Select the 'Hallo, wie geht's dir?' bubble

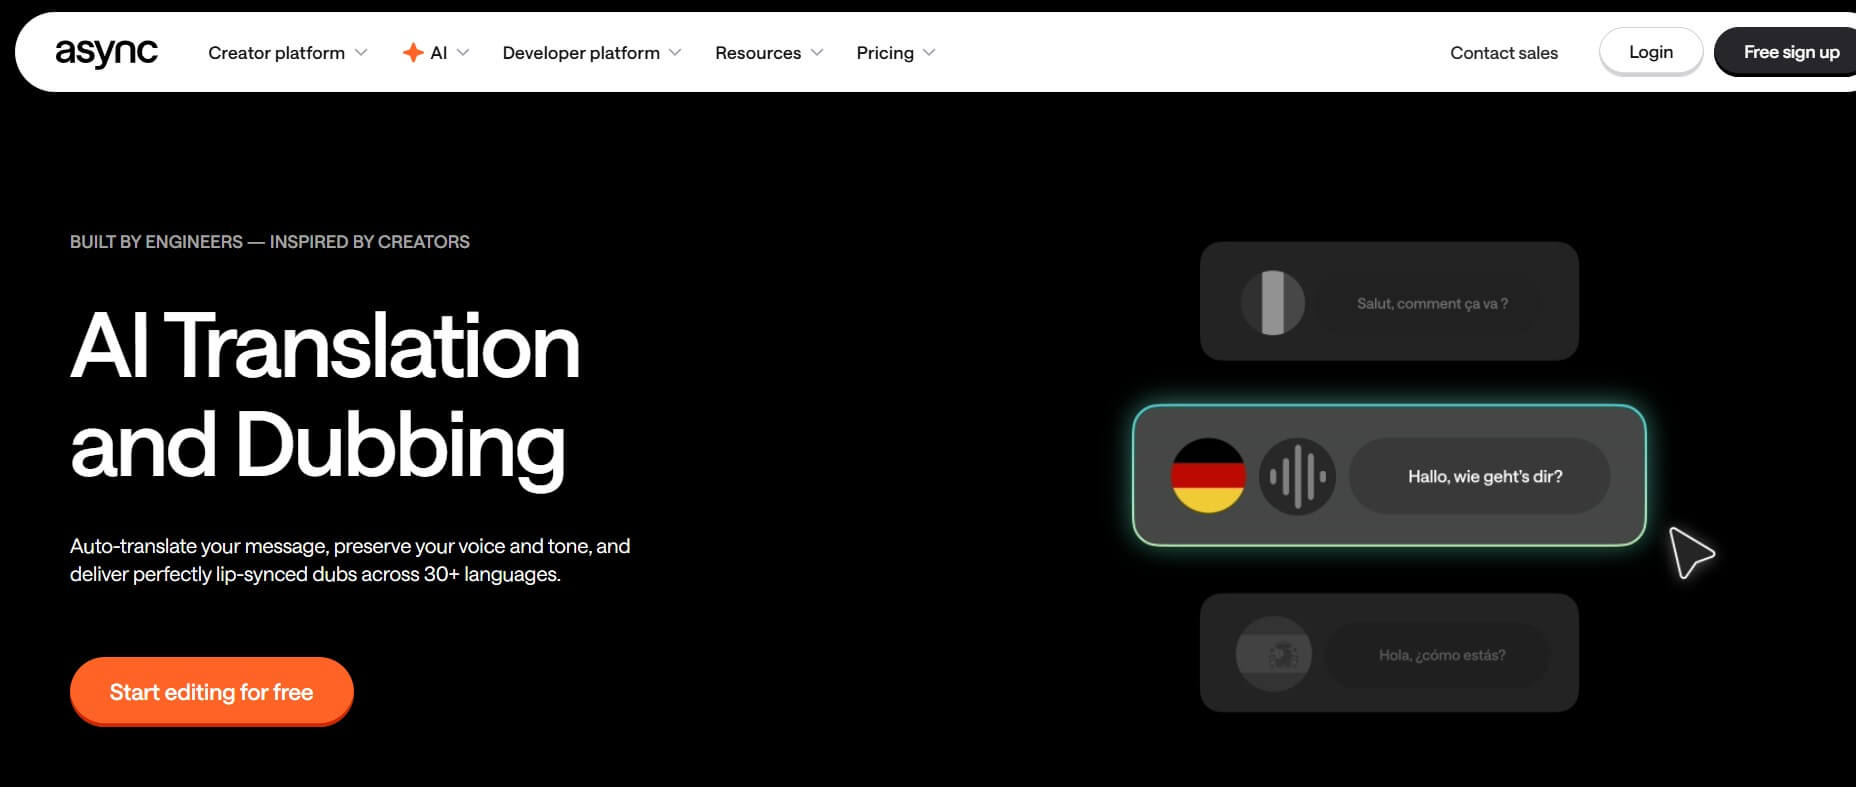click(x=1480, y=476)
